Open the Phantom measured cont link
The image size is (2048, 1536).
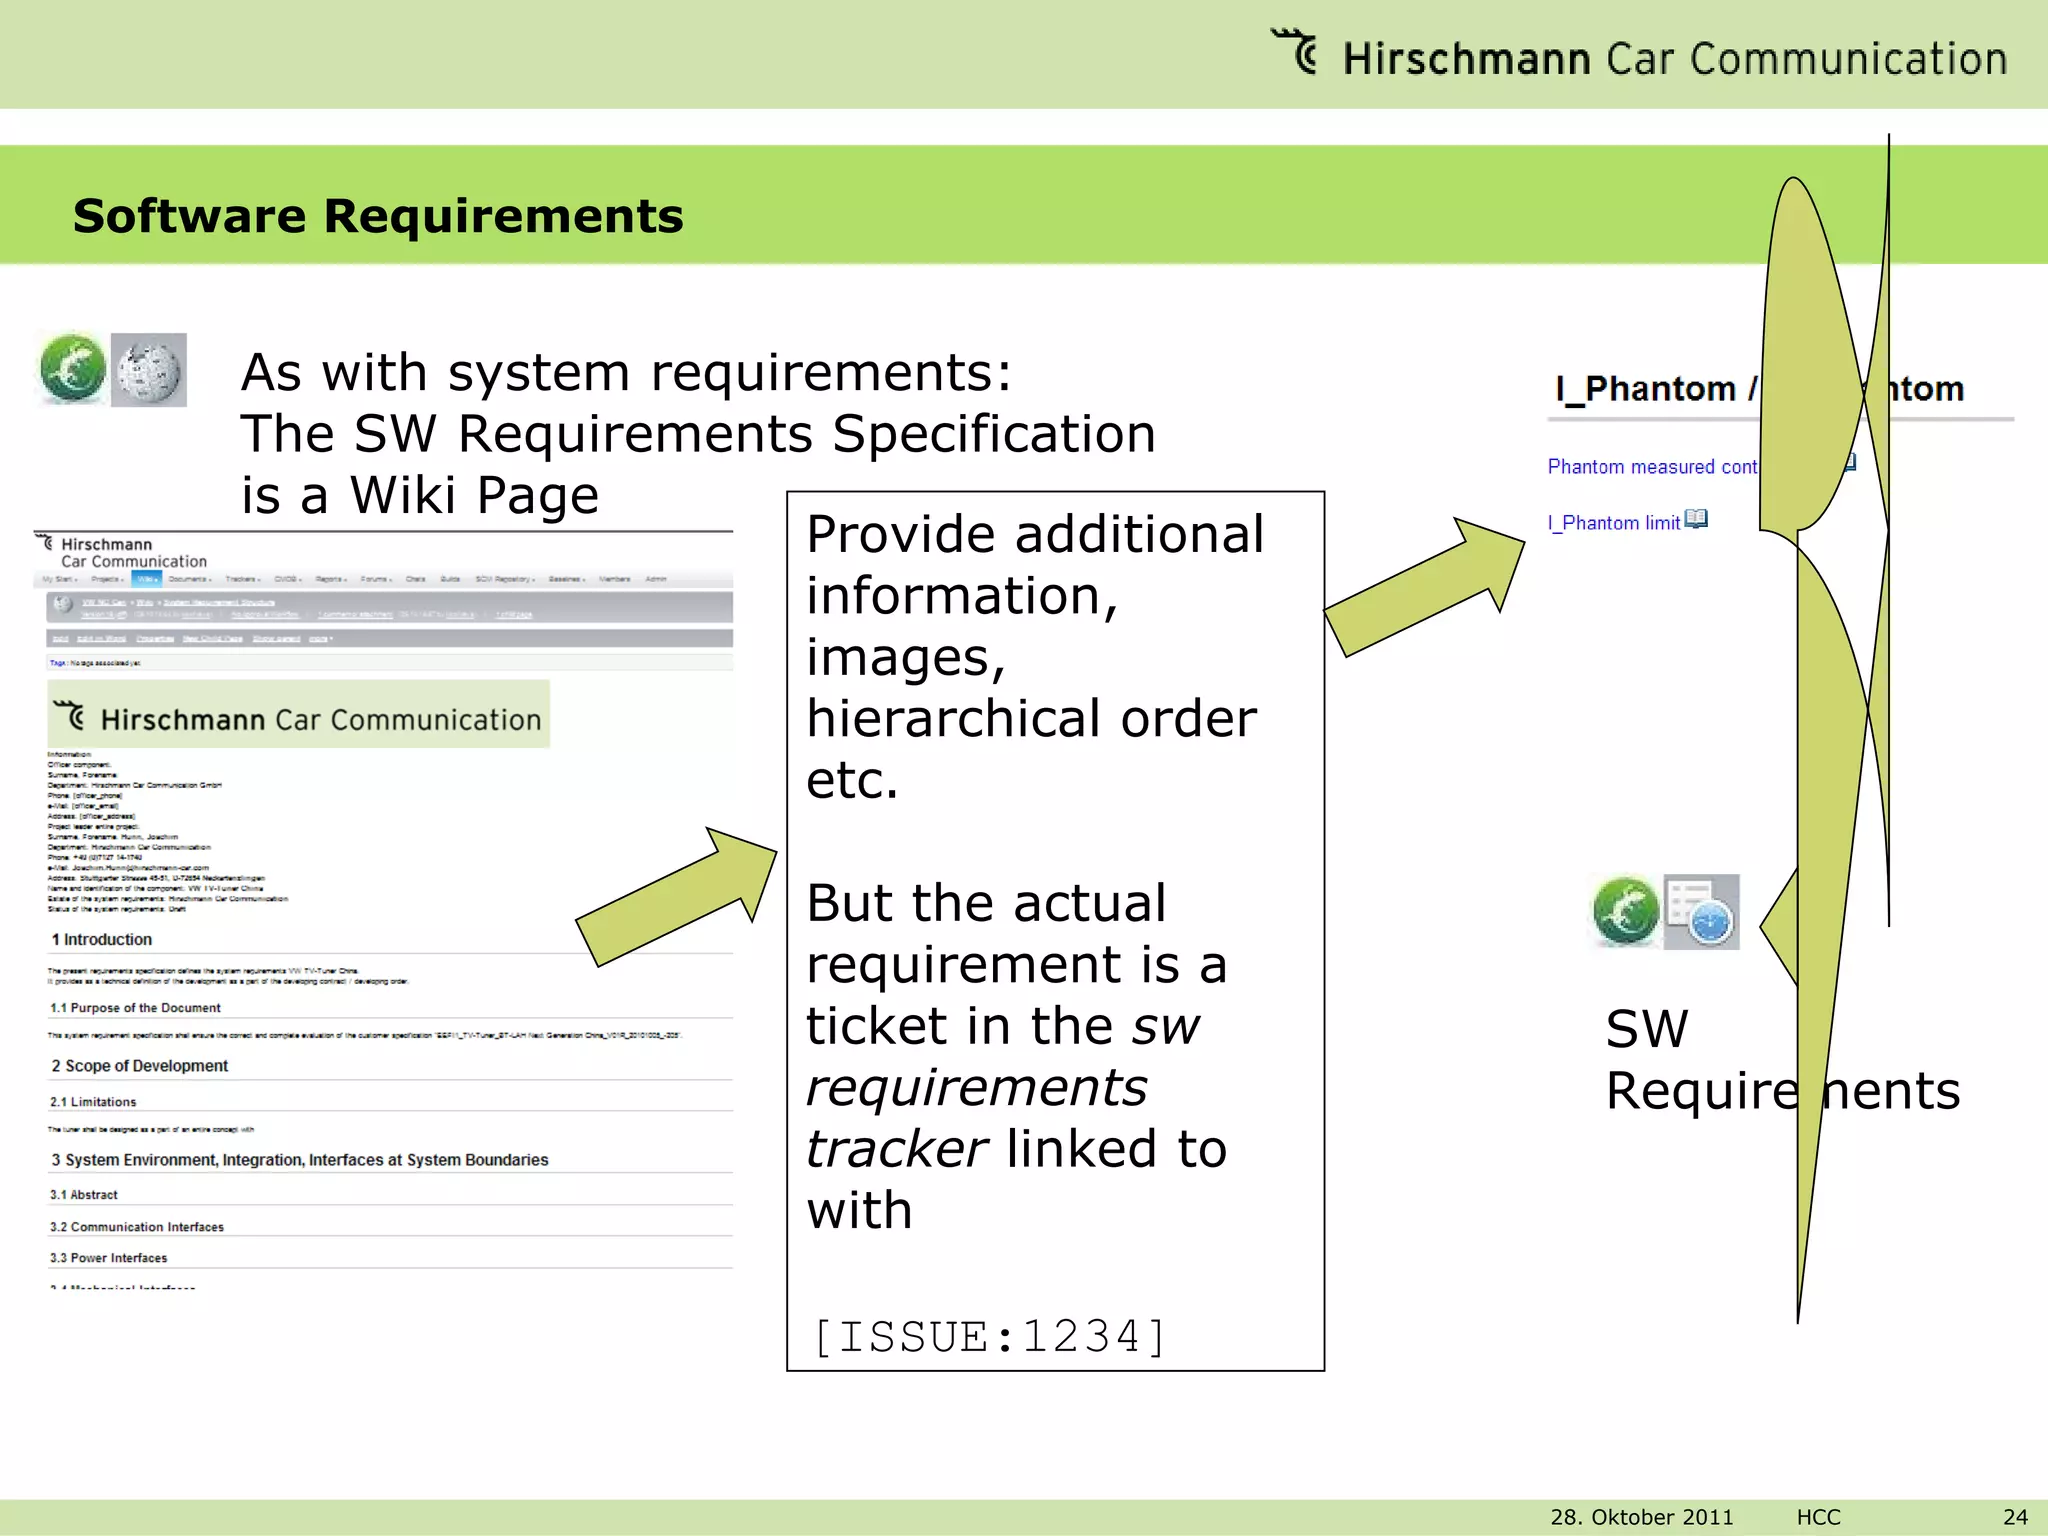tap(1652, 466)
